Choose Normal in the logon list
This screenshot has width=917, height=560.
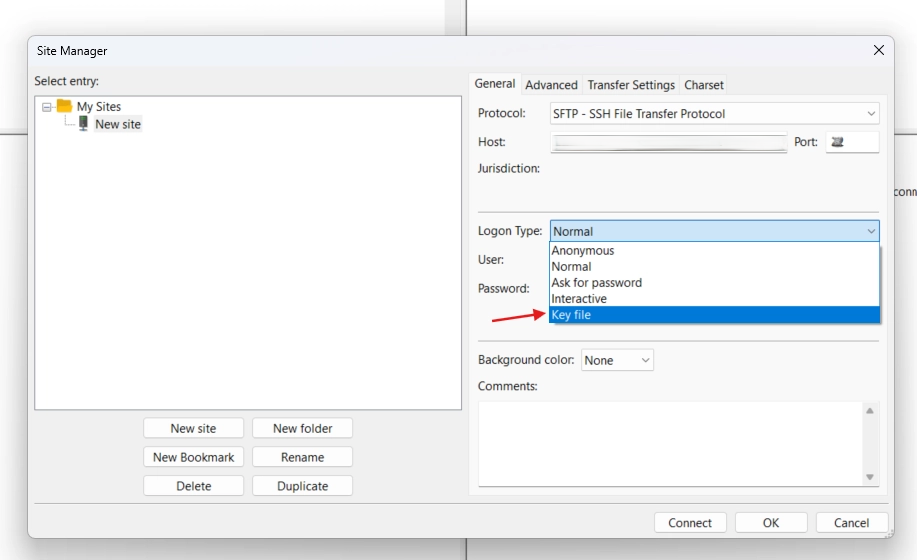tap(714, 267)
